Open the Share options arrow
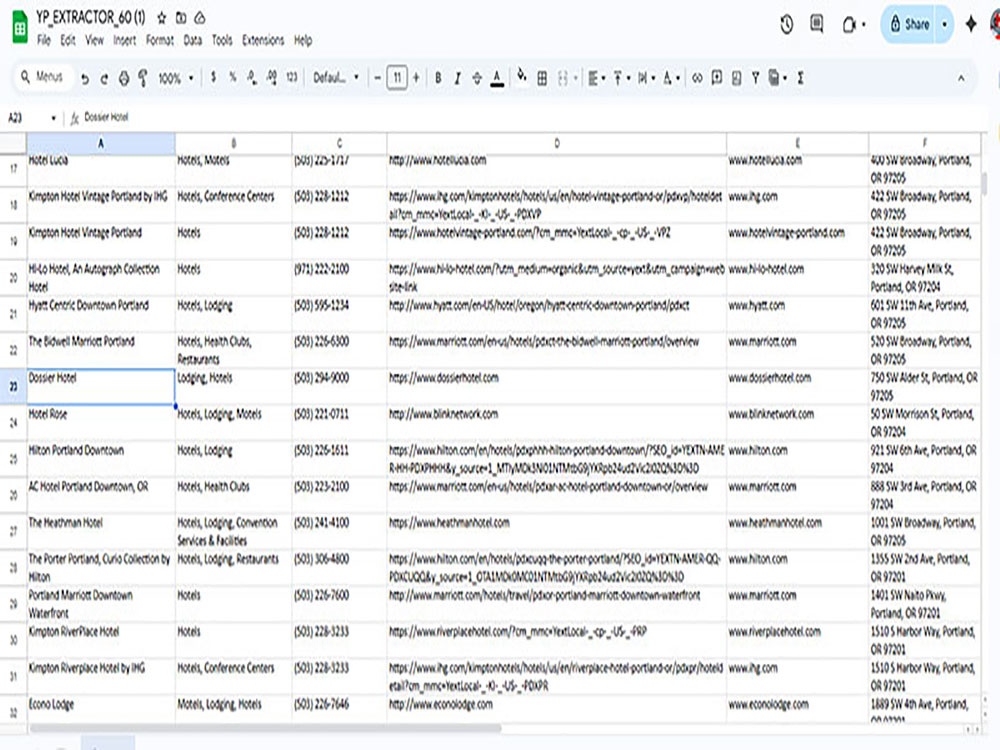The height and width of the screenshot is (750, 1000). click(x=945, y=25)
